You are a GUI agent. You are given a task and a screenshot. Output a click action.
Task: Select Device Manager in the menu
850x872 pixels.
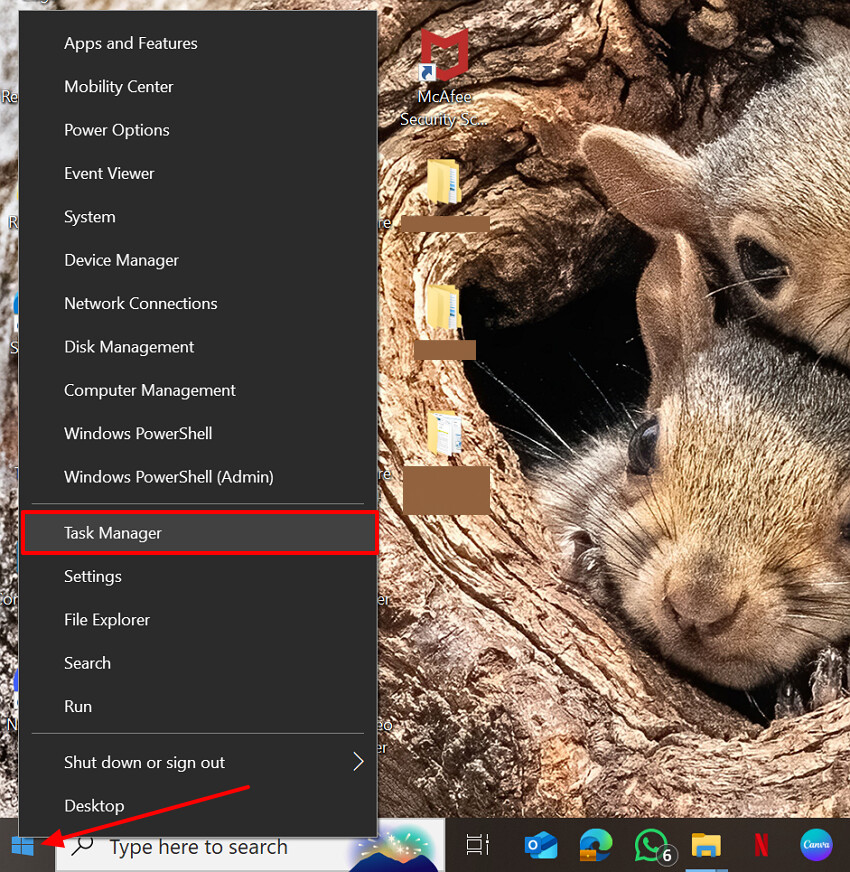click(121, 260)
